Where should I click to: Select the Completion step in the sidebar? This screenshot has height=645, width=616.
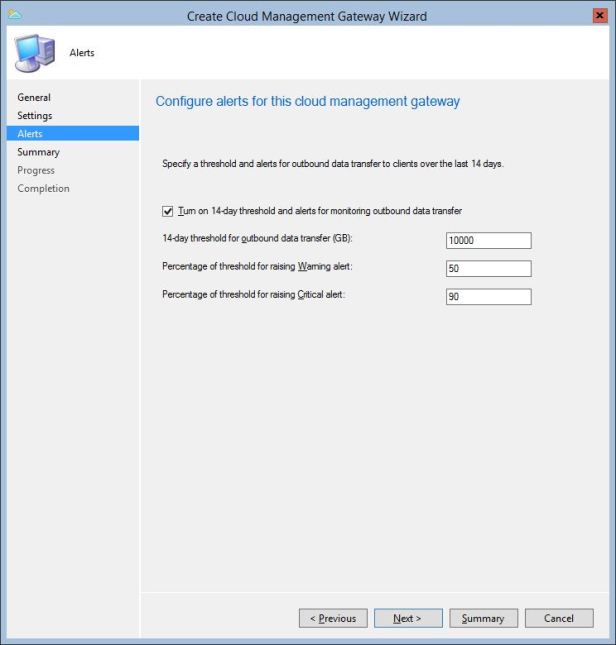(x=44, y=188)
